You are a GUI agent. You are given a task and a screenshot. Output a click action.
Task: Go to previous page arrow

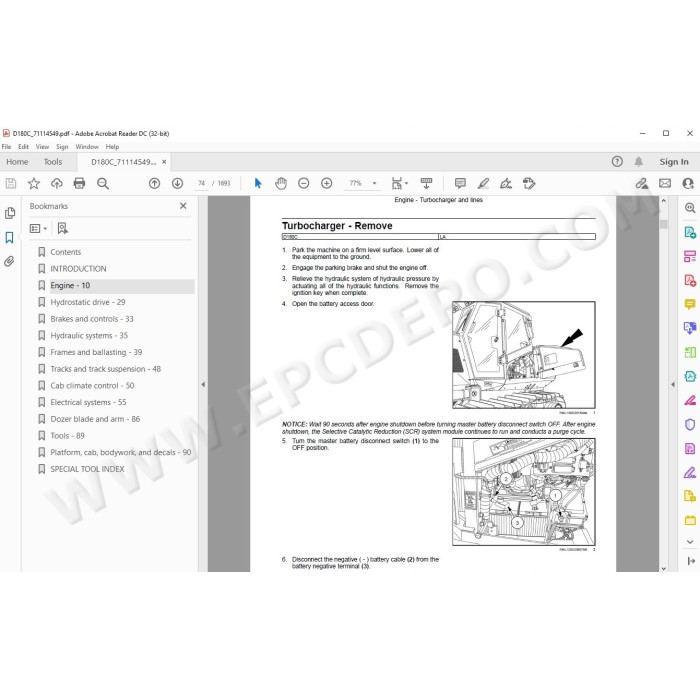click(154, 183)
